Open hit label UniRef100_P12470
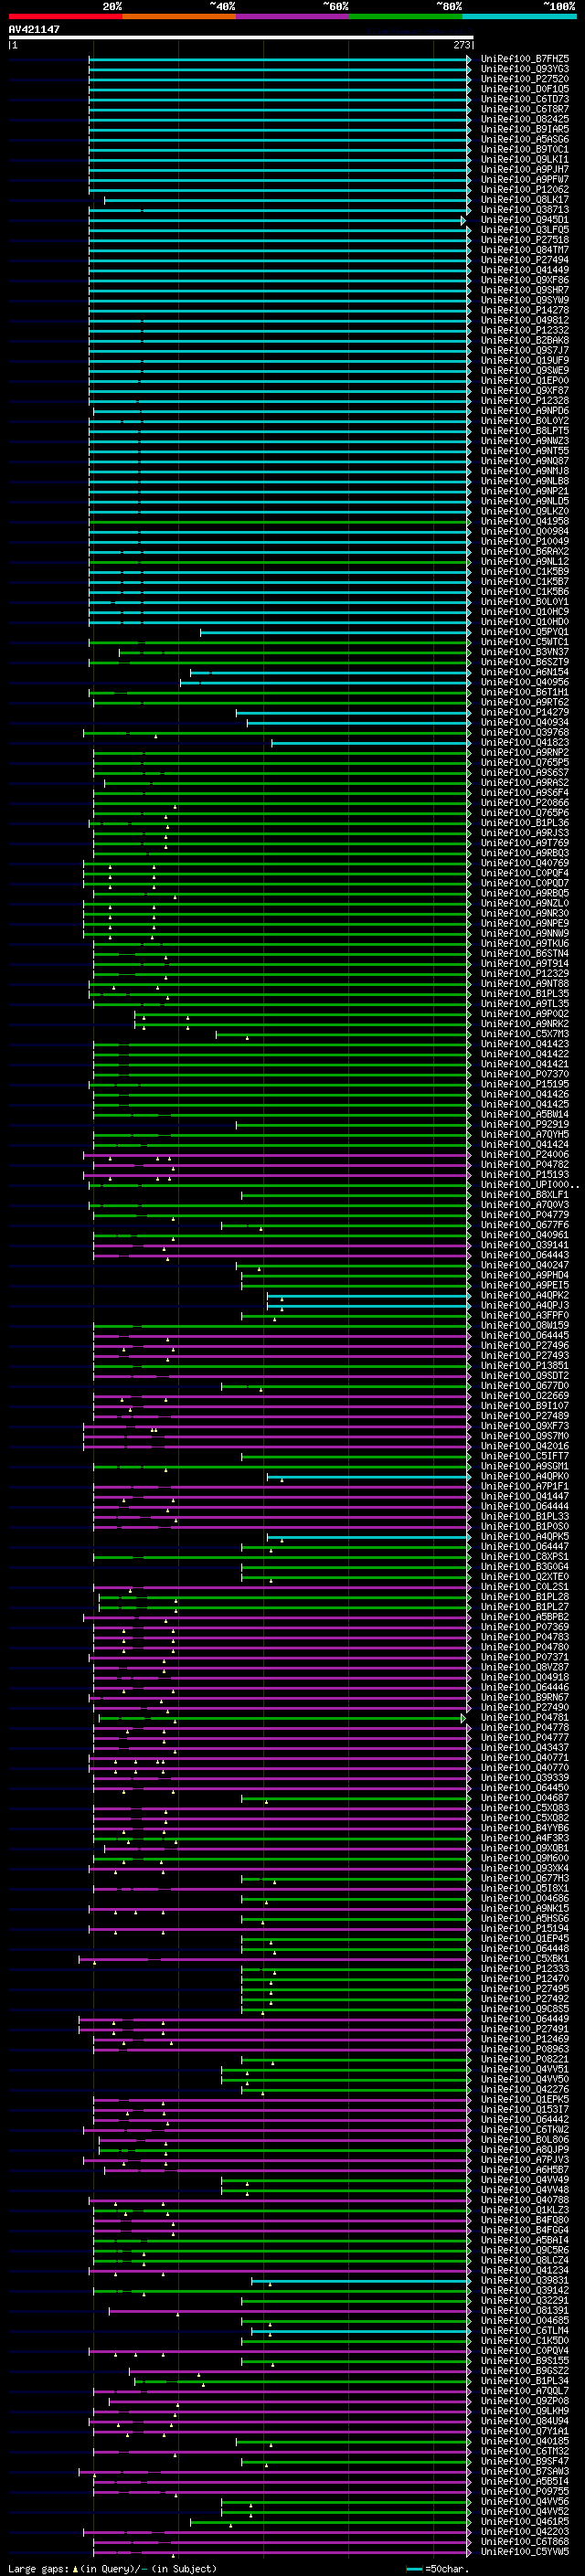Image resolution: width=585 pixels, height=2576 pixels. 525,1978
